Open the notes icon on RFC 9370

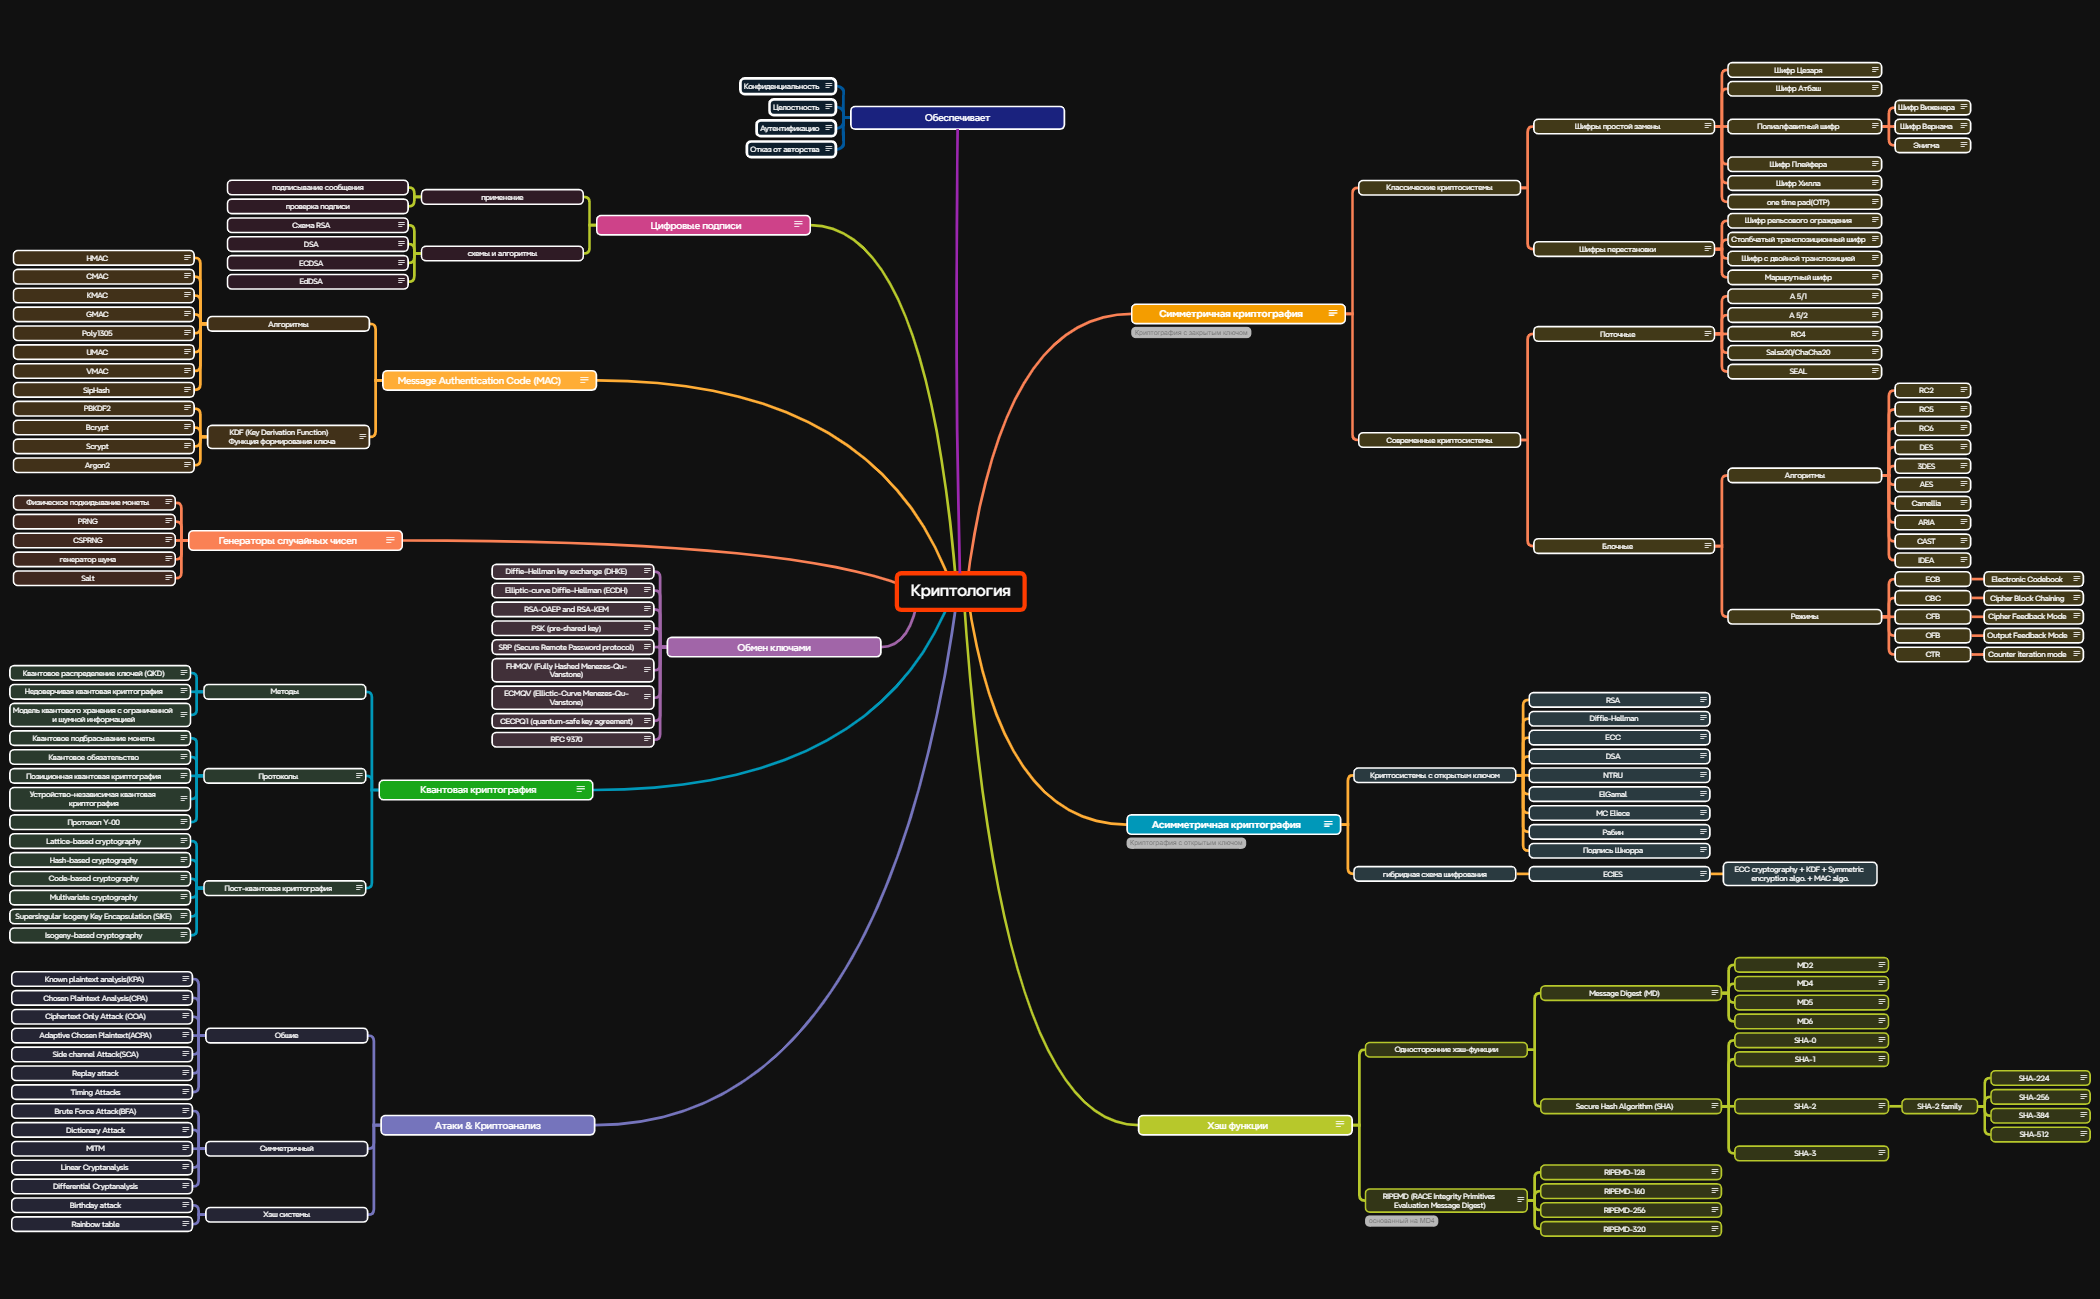click(645, 739)
